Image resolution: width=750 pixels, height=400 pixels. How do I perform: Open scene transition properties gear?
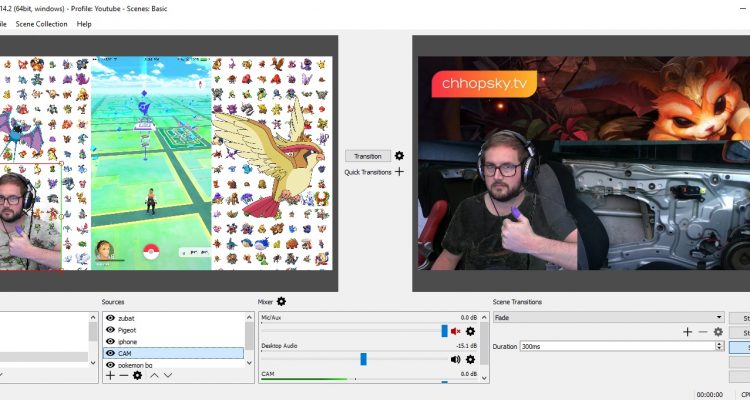tap(718, 332)
